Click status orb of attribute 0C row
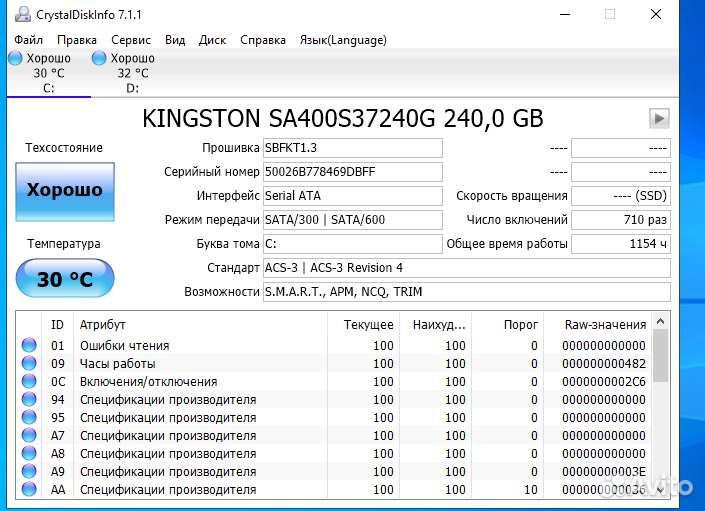The image size is (705, 511). click(29, 381)
